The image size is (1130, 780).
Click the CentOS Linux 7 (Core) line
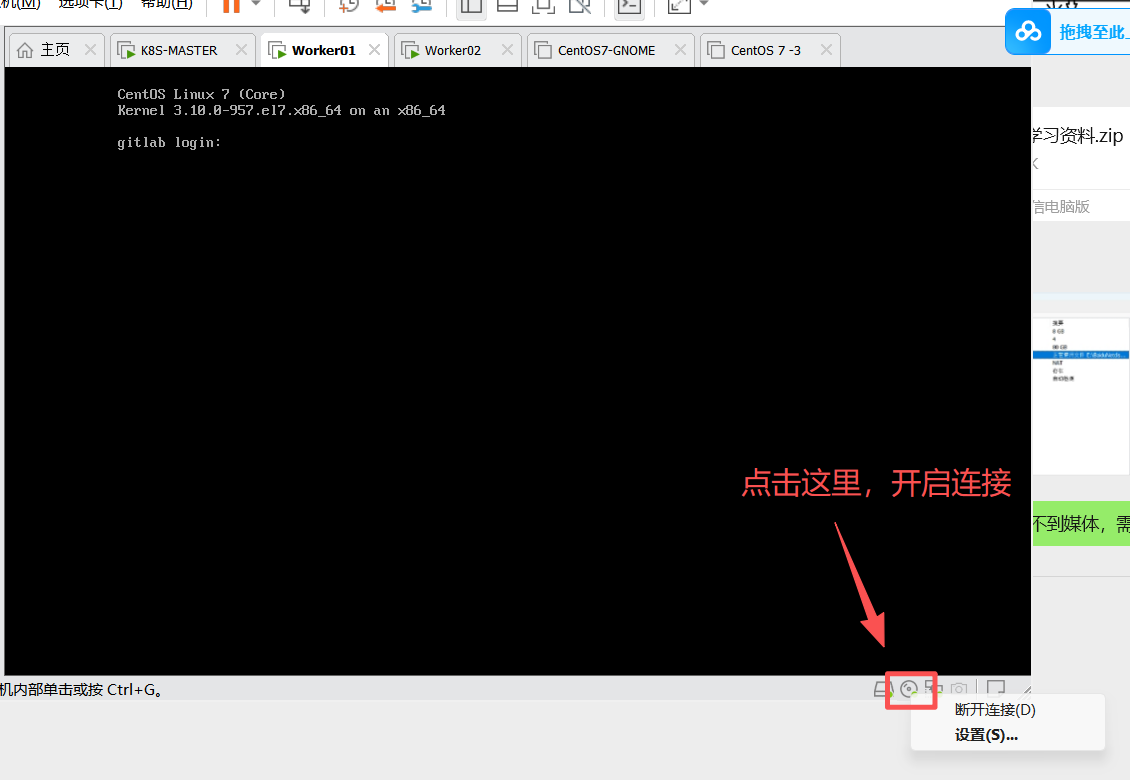point(201,94)
